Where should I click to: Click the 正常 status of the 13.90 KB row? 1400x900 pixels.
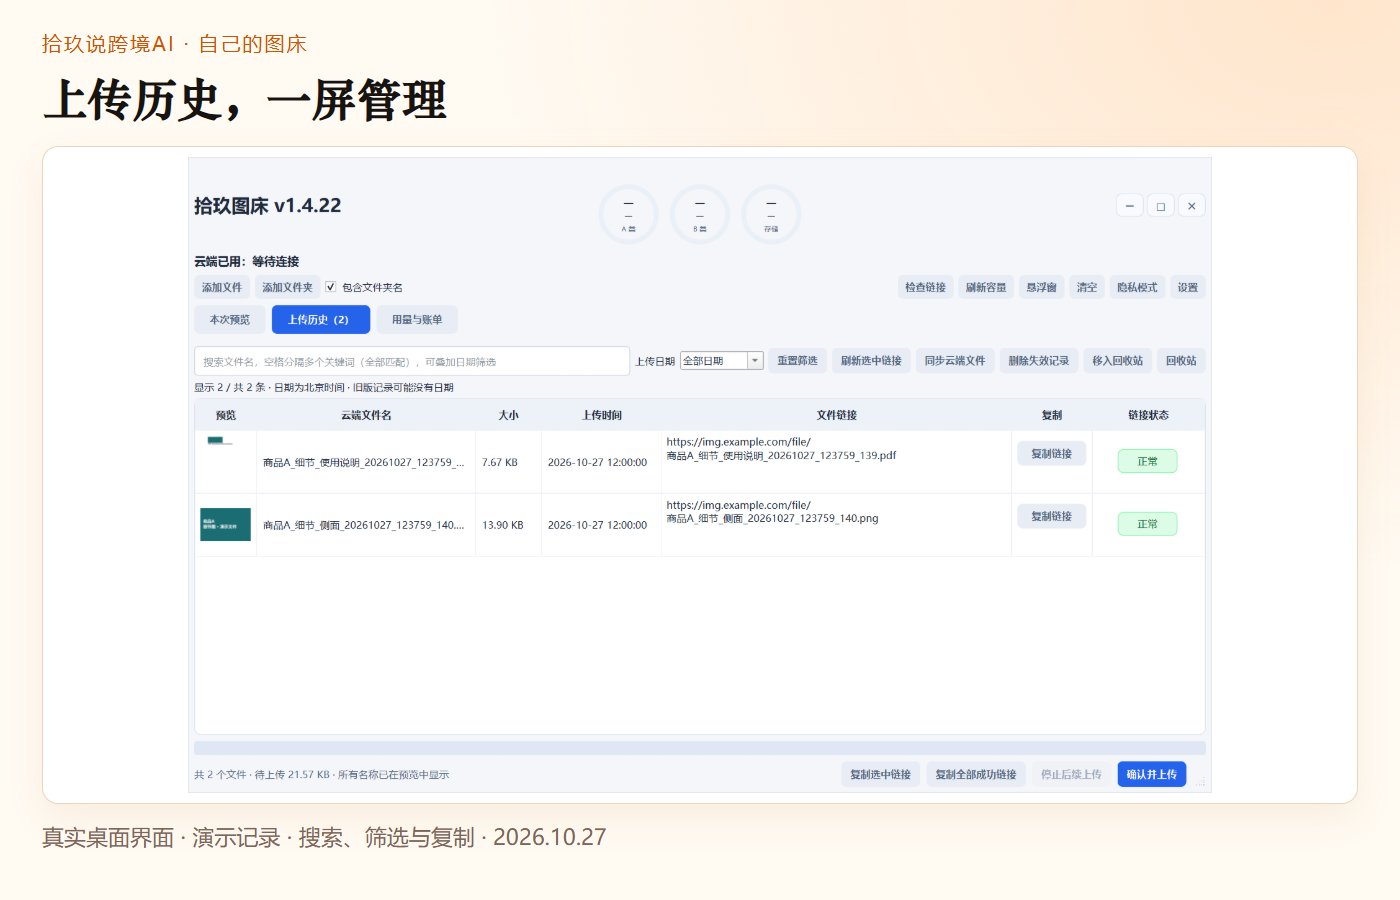coord(1148,525)
